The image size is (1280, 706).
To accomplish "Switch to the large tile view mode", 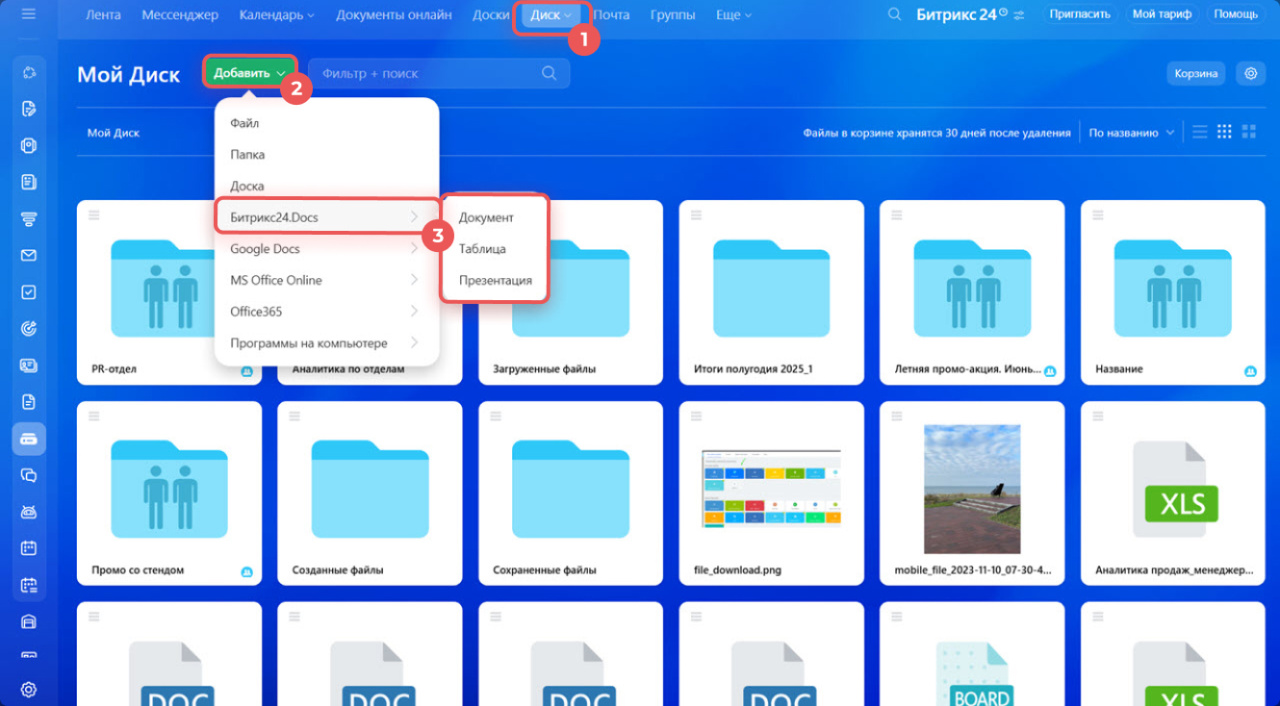I will coord(1249,132).
